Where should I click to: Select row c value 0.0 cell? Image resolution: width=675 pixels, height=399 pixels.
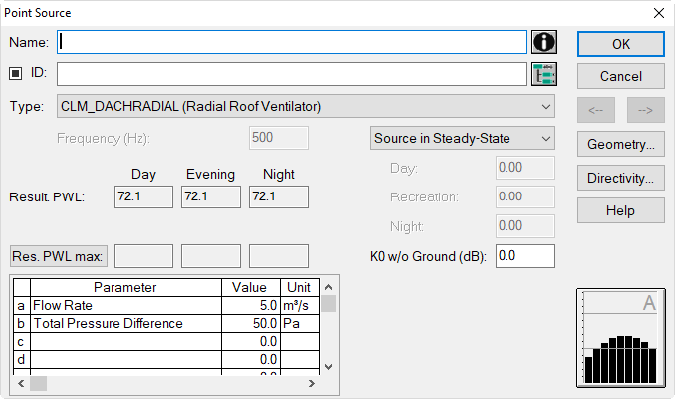(x=251, y=341)
